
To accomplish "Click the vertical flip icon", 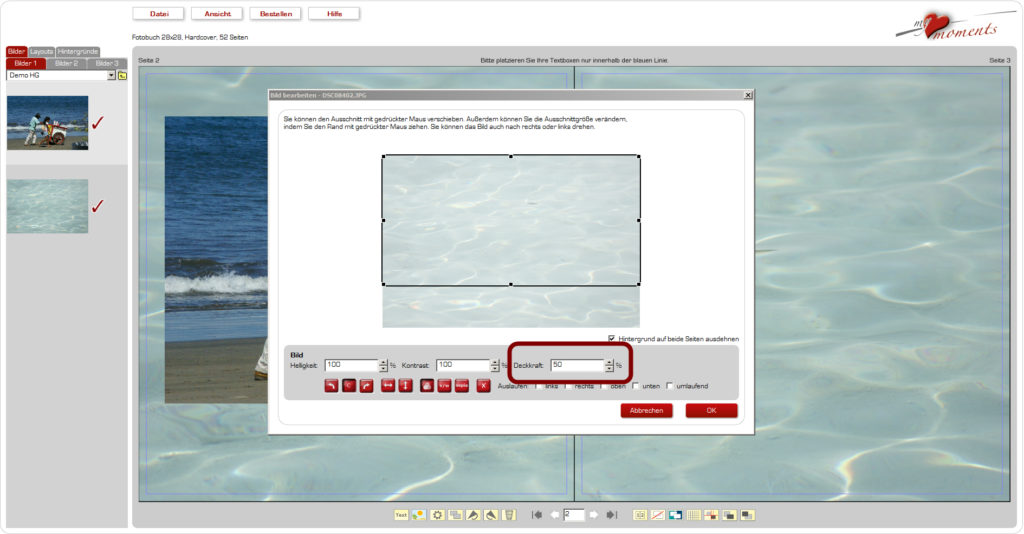I will 405,386.
